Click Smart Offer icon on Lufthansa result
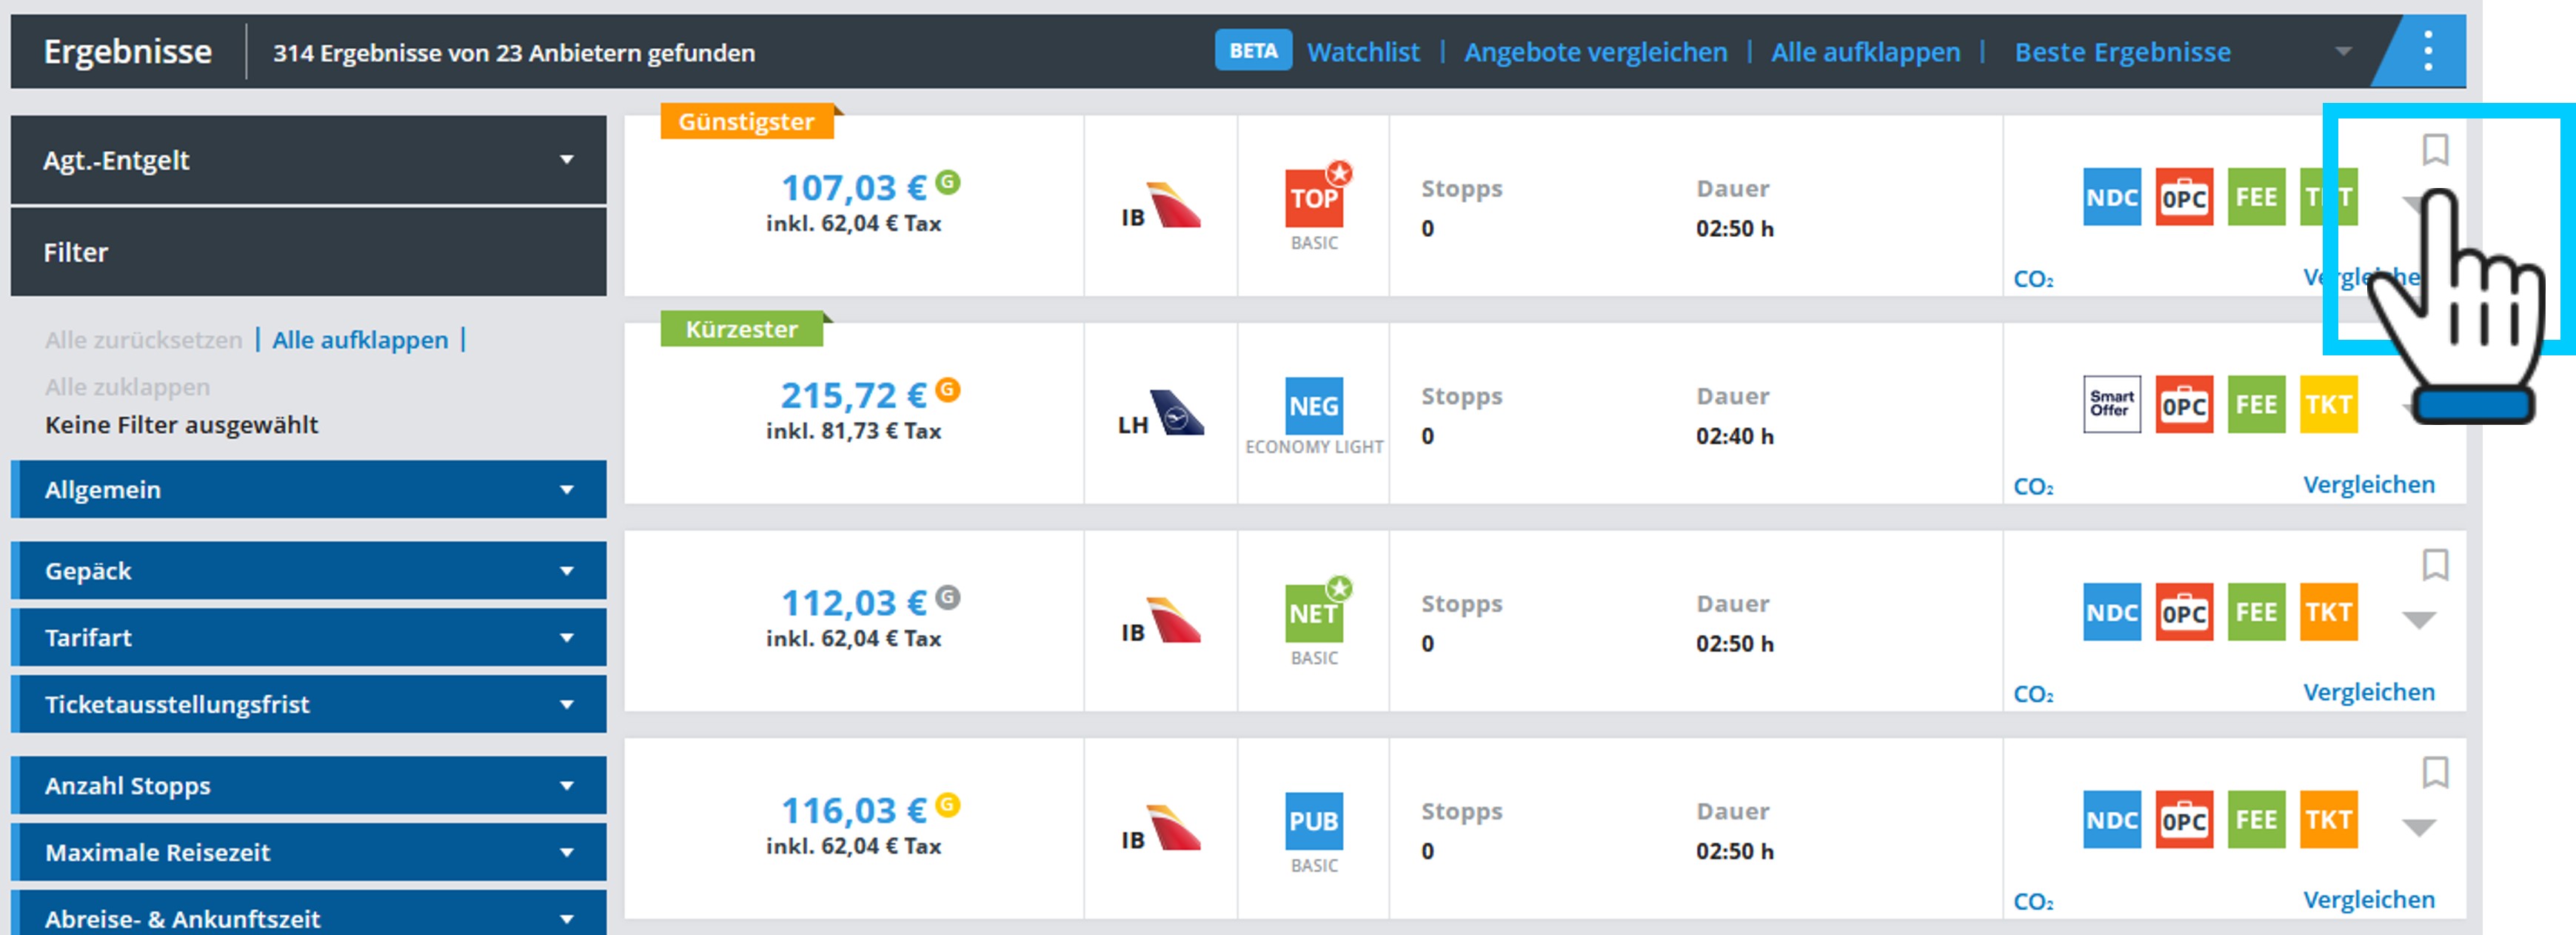 [2111, 404]
